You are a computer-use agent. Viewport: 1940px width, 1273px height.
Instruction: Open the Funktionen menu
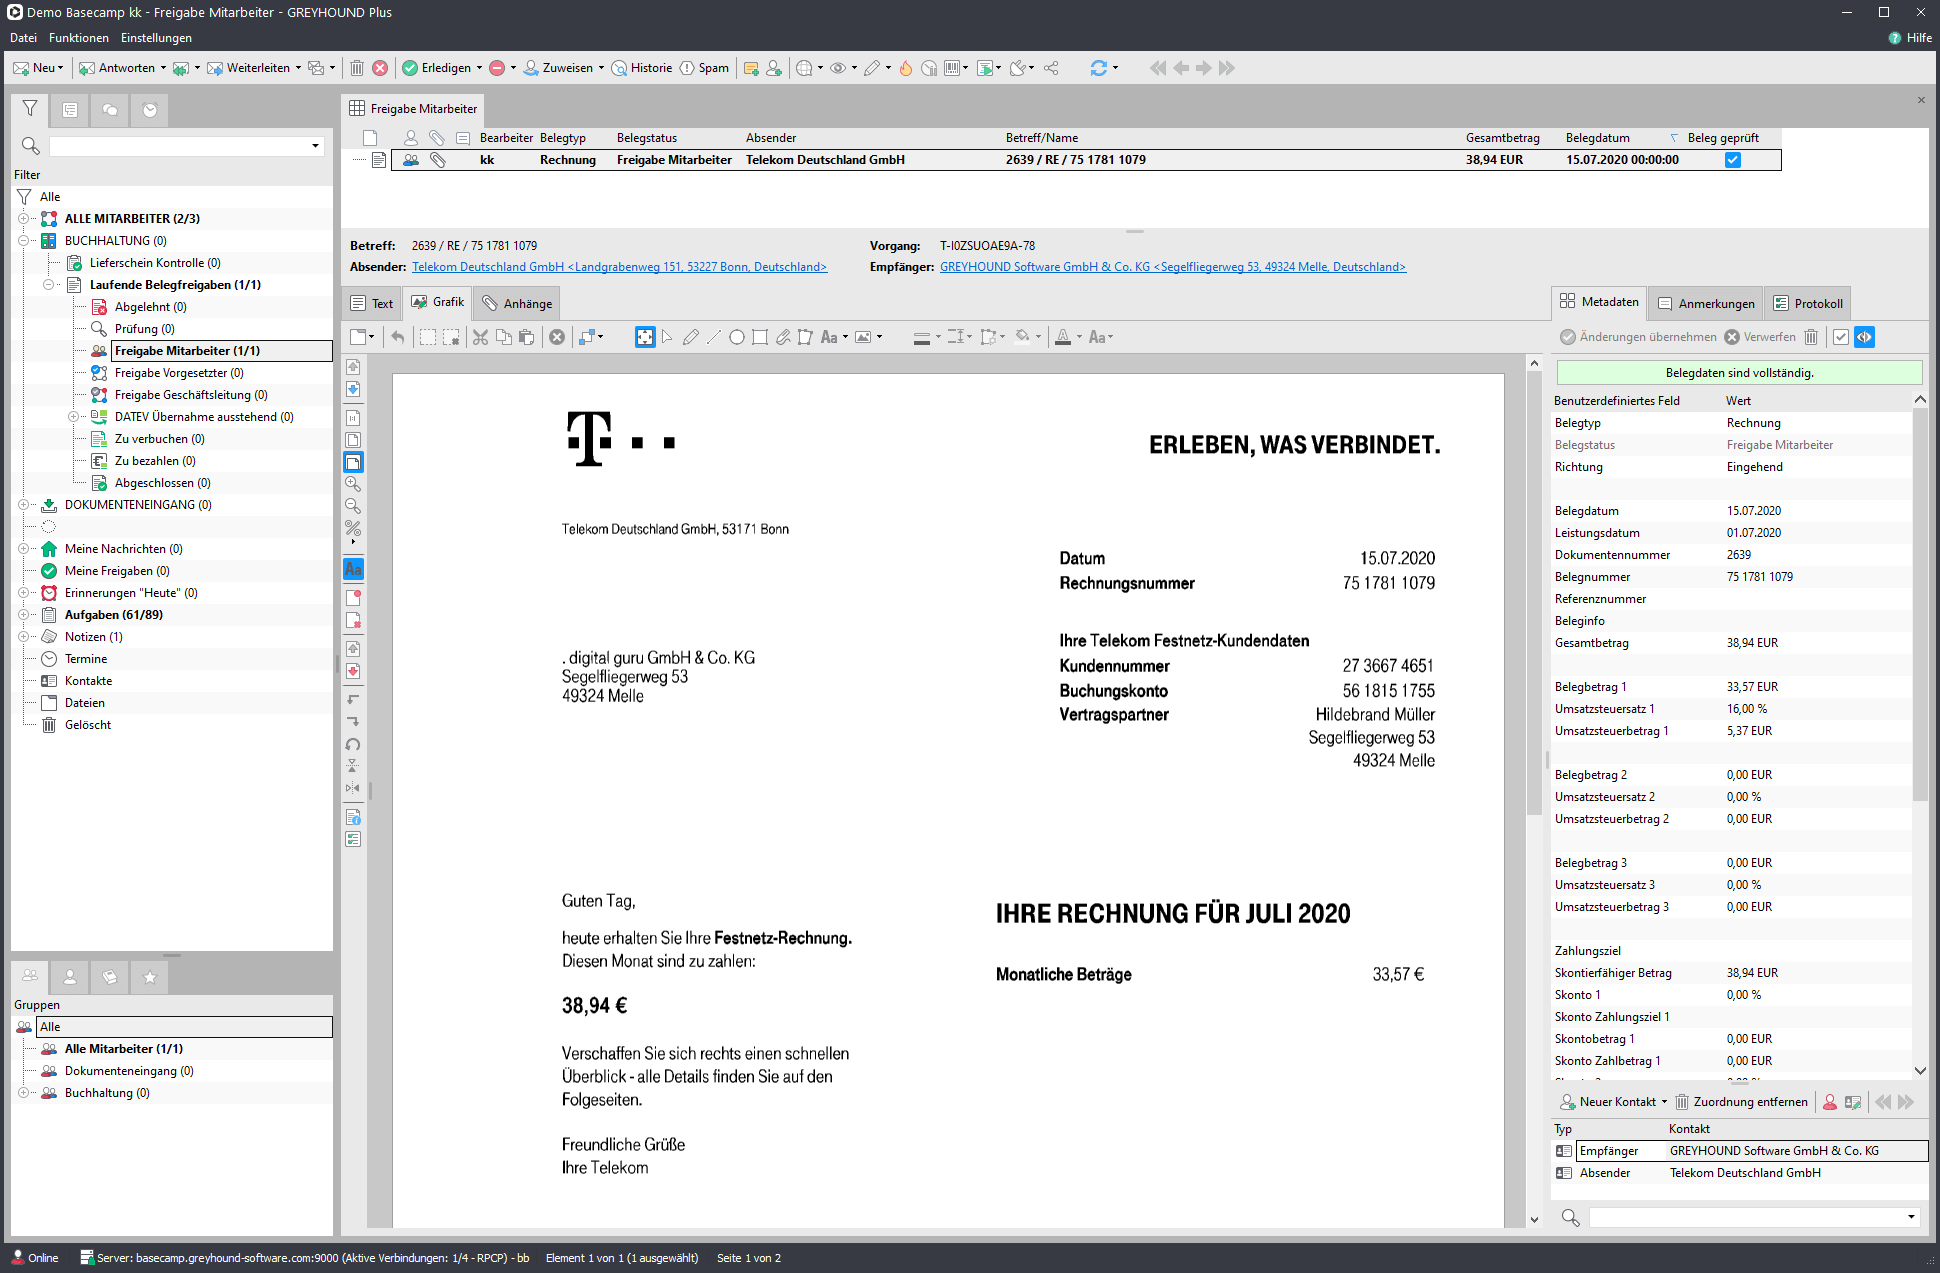click(x=78, y=38)
